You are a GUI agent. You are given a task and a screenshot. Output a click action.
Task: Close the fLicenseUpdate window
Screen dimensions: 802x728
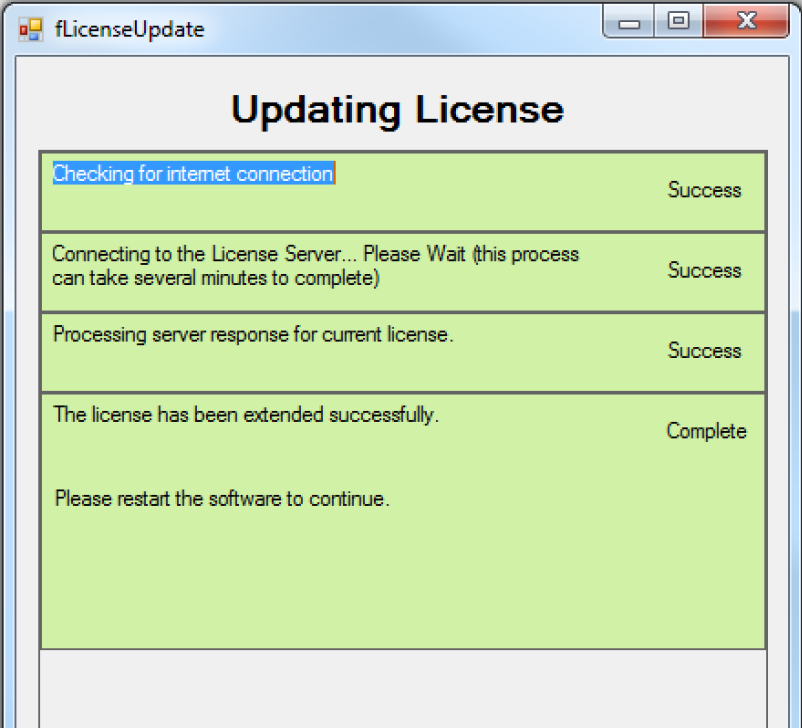click(x=746, y=21)
